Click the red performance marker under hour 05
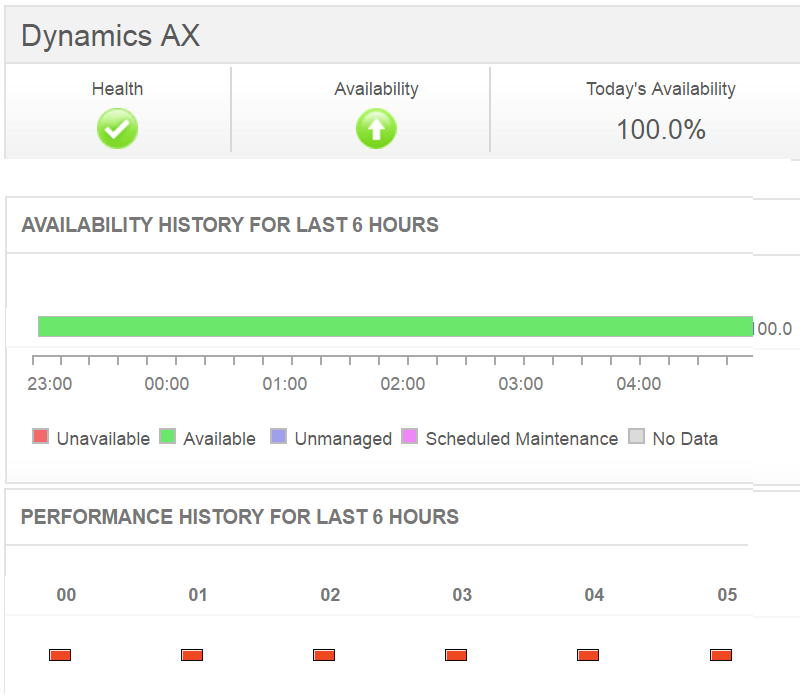Screen dimensions: 800x700 coord(721,655)
